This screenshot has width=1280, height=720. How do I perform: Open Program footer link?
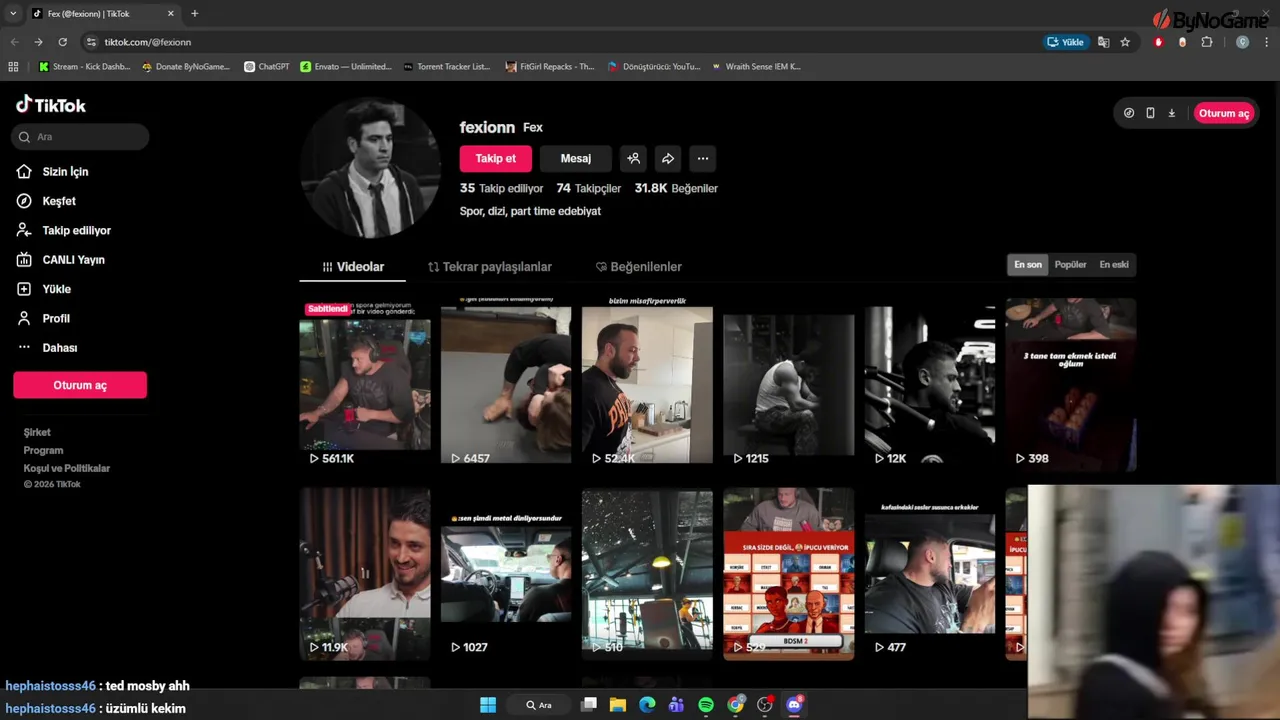pos(43,450)
